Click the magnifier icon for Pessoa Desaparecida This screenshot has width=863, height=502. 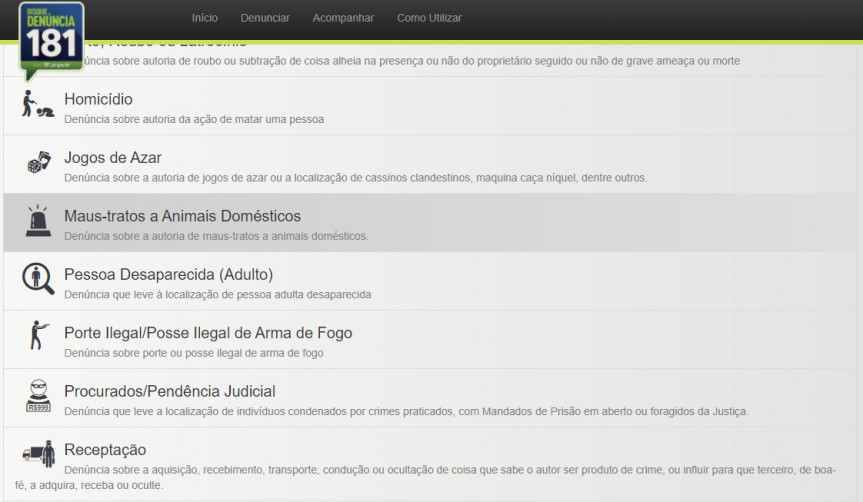(38, 279)
